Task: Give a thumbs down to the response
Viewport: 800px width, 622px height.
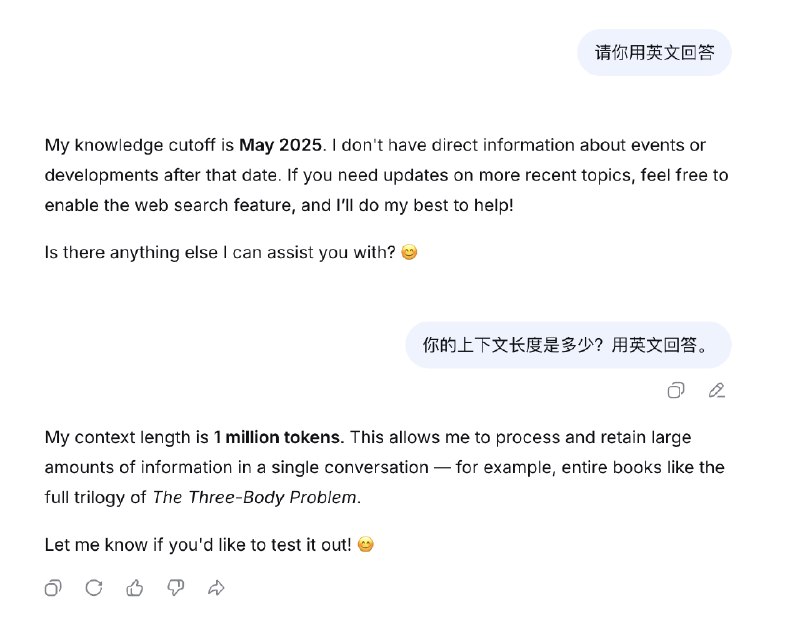Action: tap(176, 588)
